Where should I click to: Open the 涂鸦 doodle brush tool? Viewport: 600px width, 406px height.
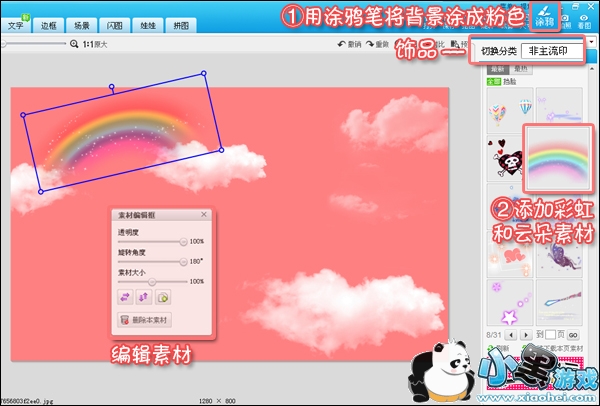[545, 16]
